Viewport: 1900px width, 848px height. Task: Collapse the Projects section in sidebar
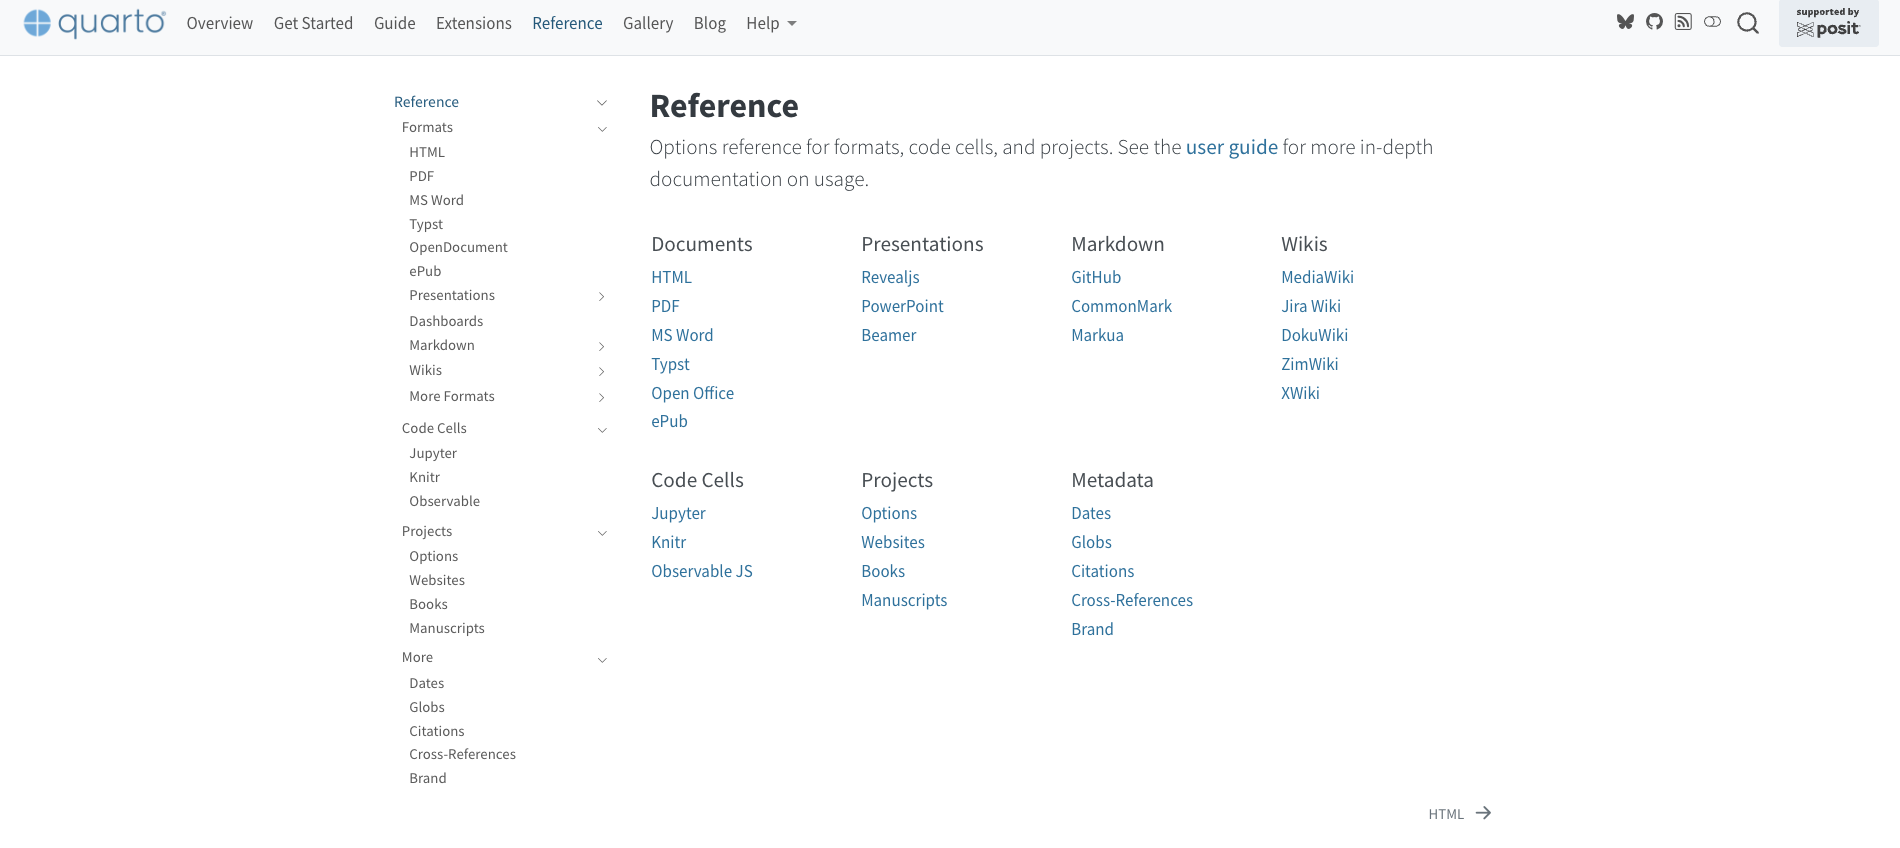pos(602,533)
